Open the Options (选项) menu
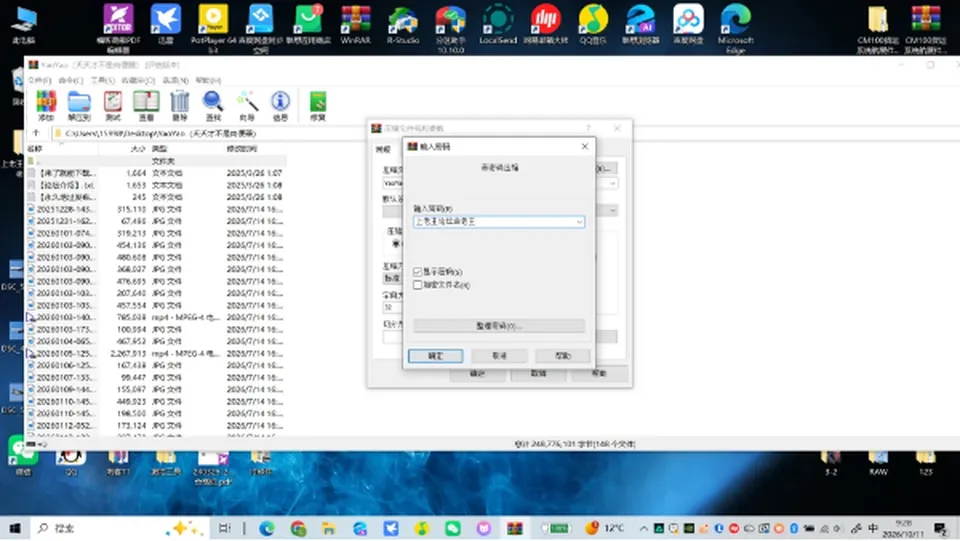This screenshot has width=960, height=541. (176, 80)
